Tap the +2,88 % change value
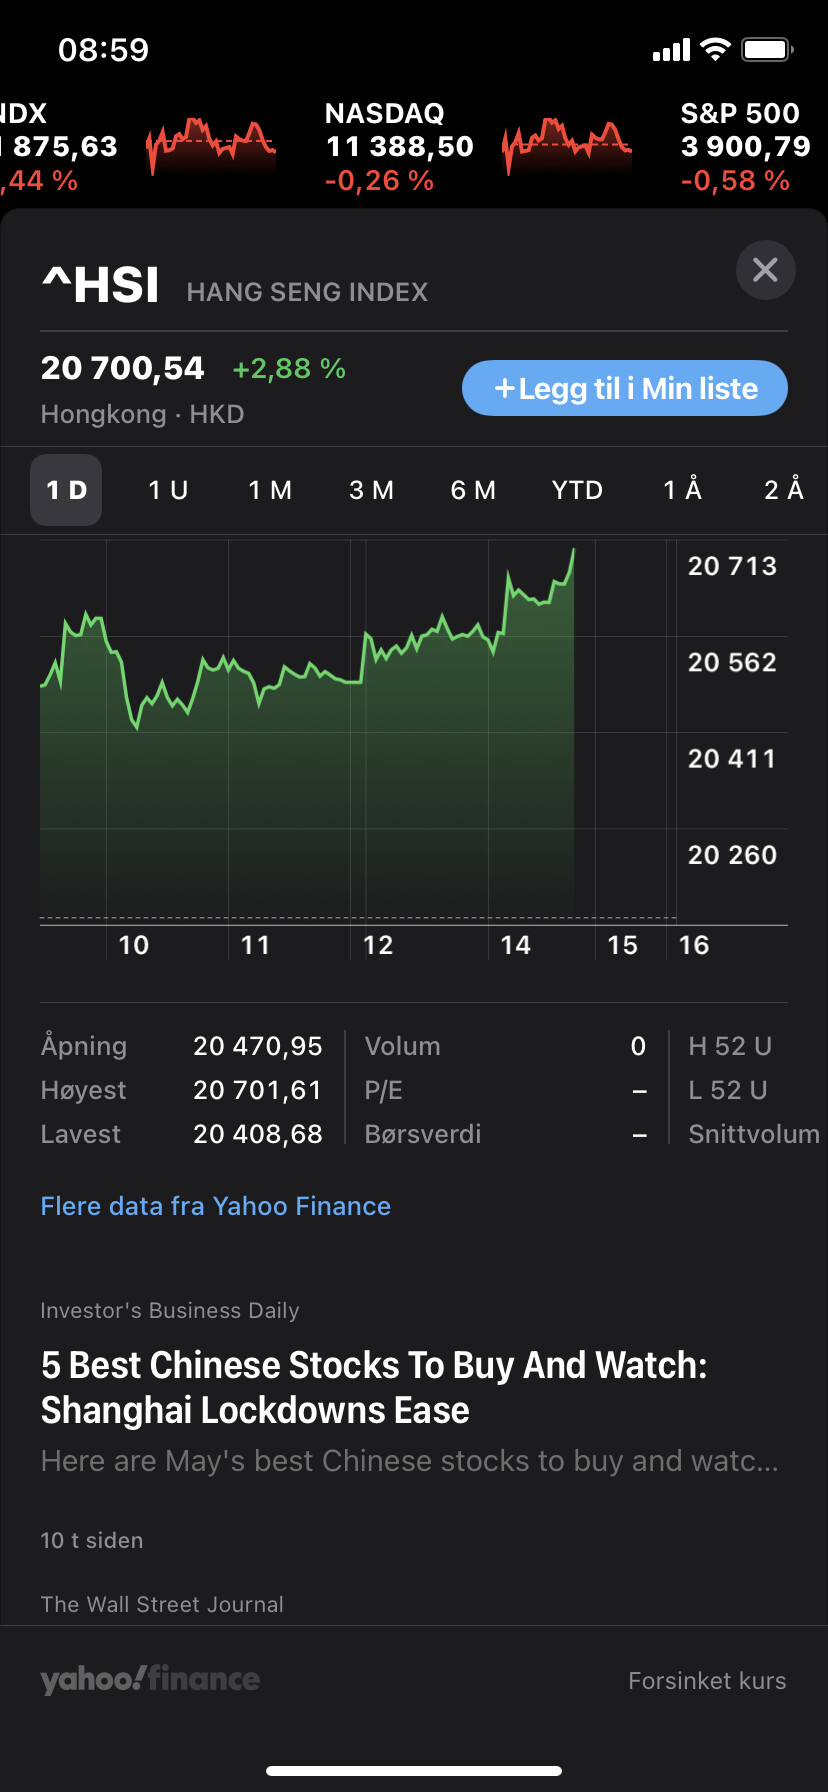The image size is (828, 1792). [289, 369]
